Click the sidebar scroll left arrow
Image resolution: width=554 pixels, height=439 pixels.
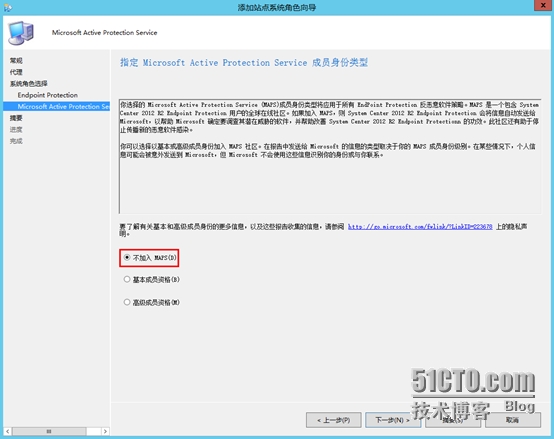point(7,431)
